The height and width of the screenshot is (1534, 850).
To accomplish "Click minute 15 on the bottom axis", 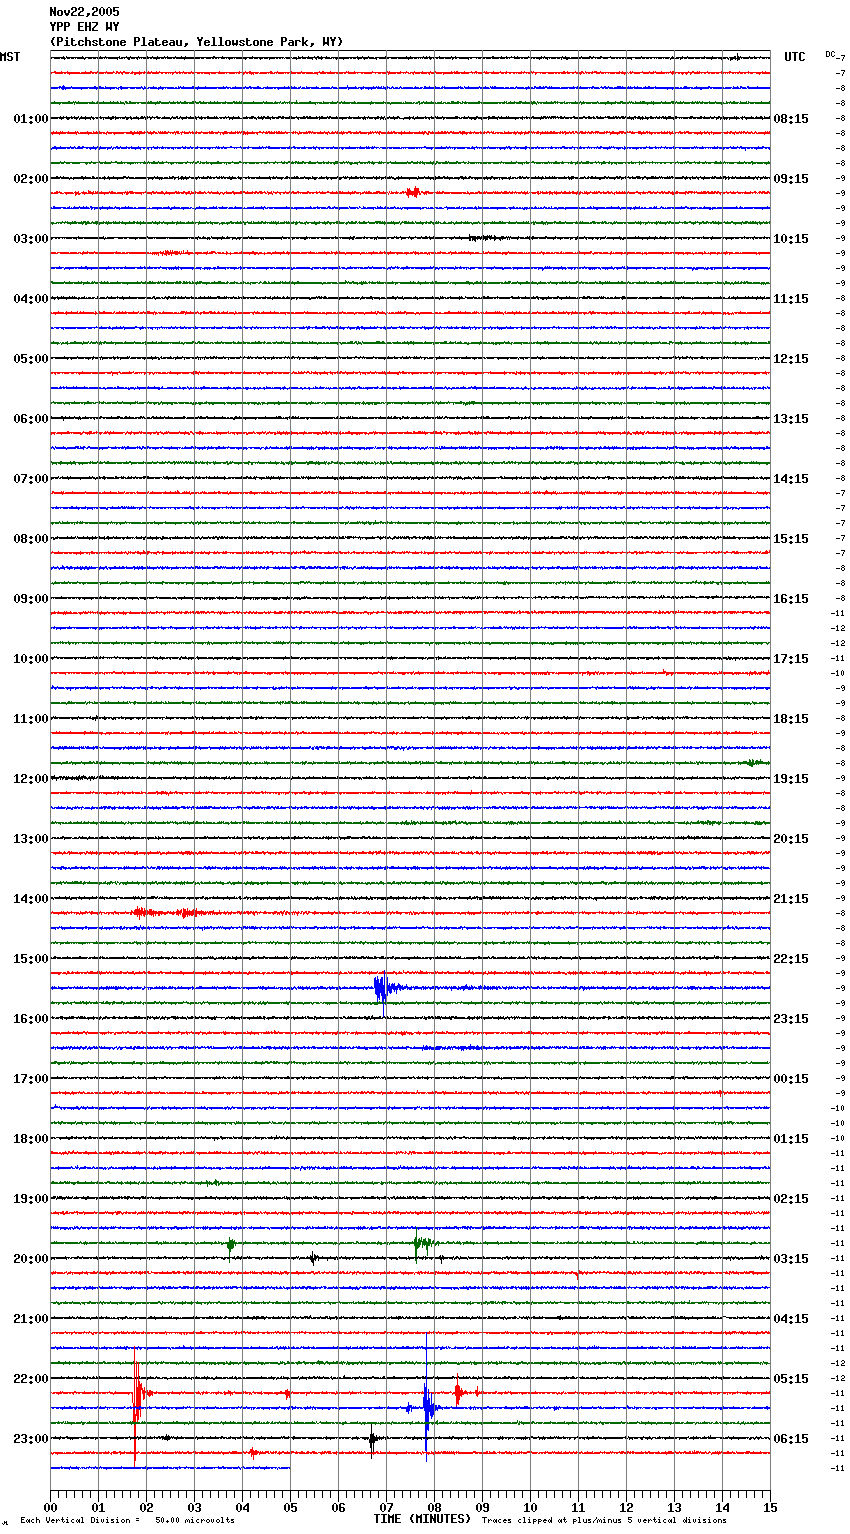I will tap(770, 1507).
